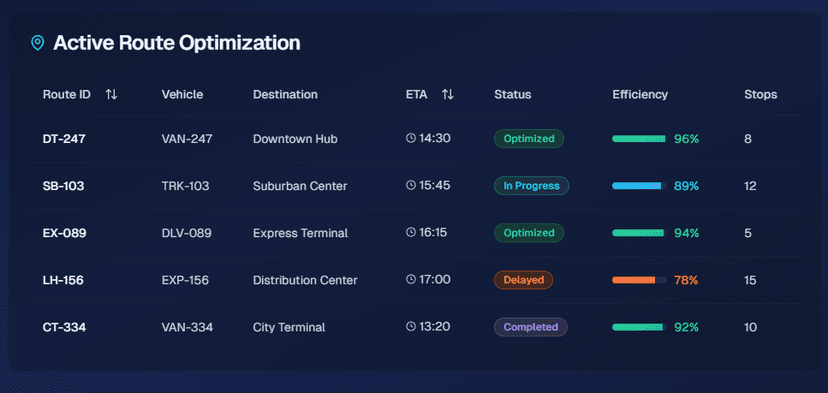Click the clock icon next to 16:15
828x393 pixels.
411,232
